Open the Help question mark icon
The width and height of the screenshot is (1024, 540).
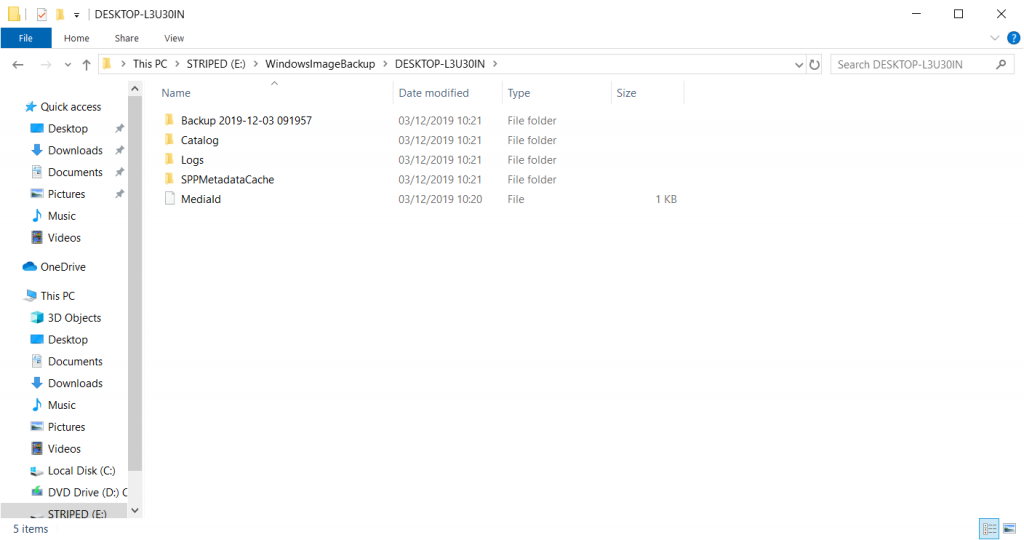coord(1014,38)
